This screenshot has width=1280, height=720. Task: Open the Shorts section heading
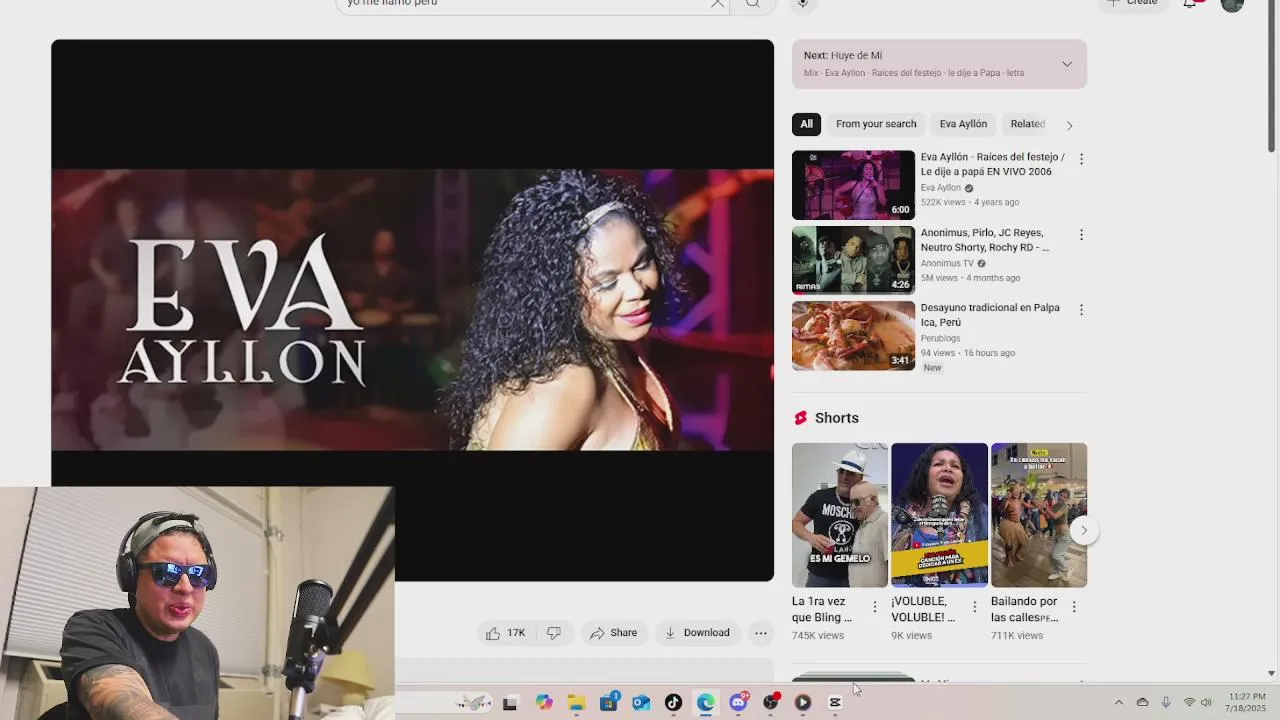pyautogui.click(x=836, y=418)
